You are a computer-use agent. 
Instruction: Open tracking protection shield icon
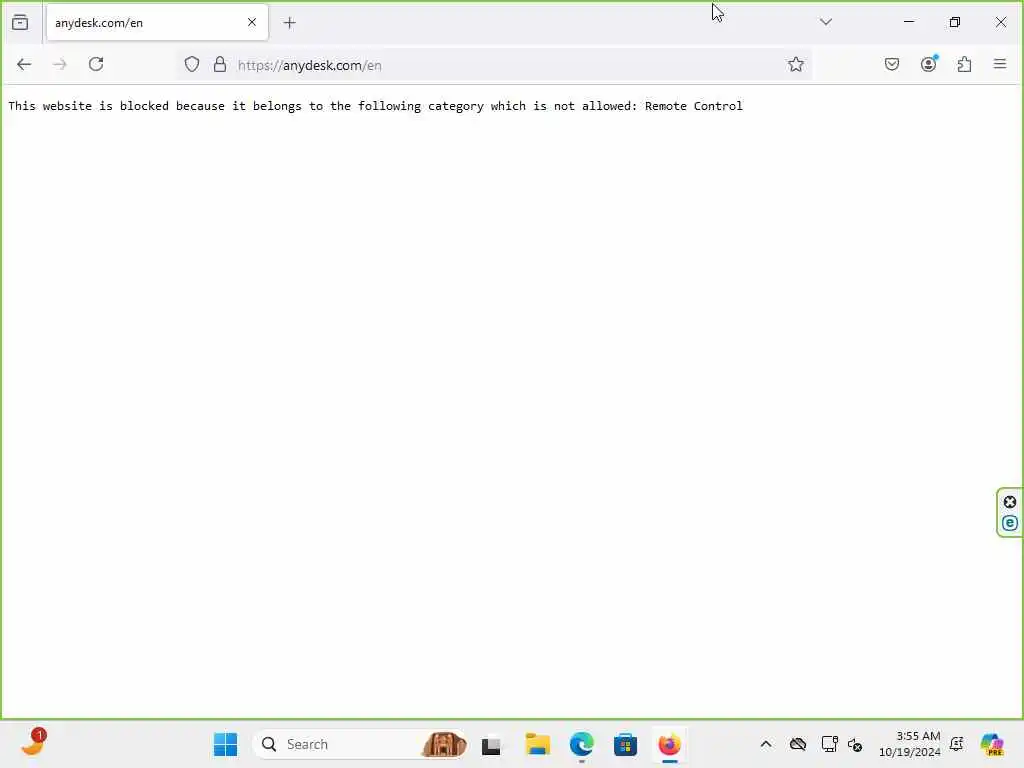tap(191, 64)
